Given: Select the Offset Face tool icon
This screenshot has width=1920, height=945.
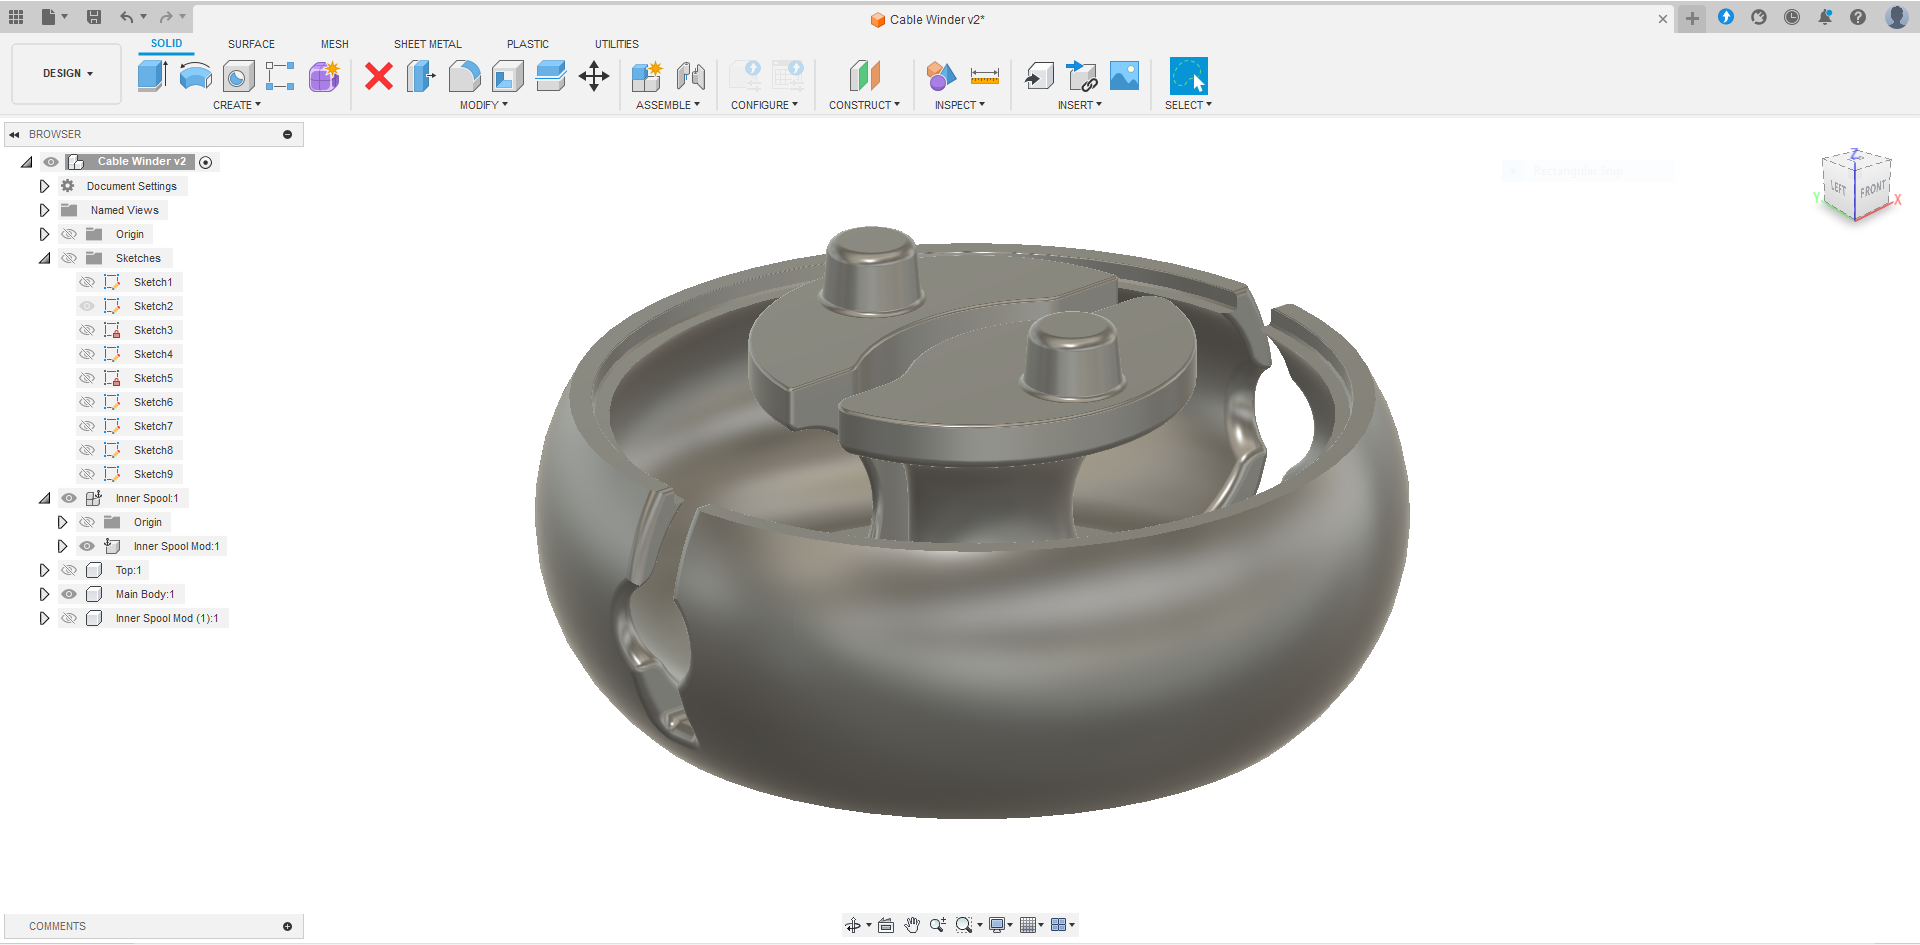Looking at the screenshot, I should click(x=551, y=76).
